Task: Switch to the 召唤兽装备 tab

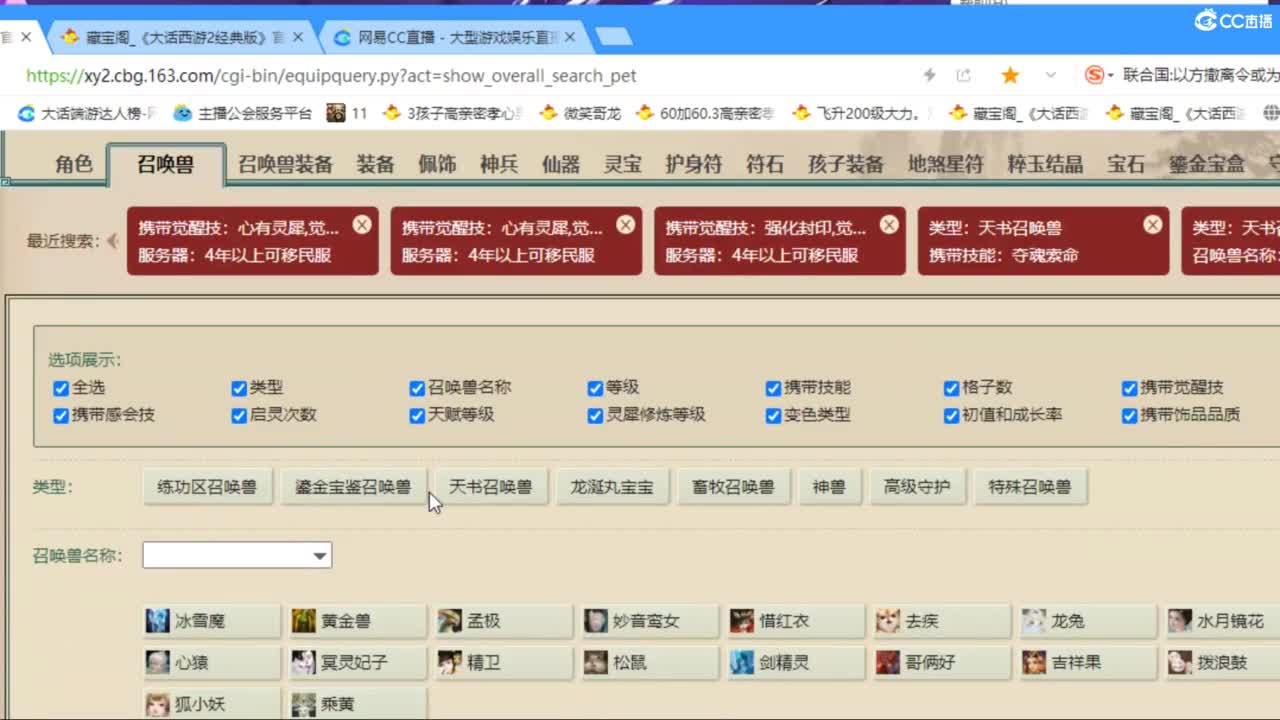Action: (285, 164)
